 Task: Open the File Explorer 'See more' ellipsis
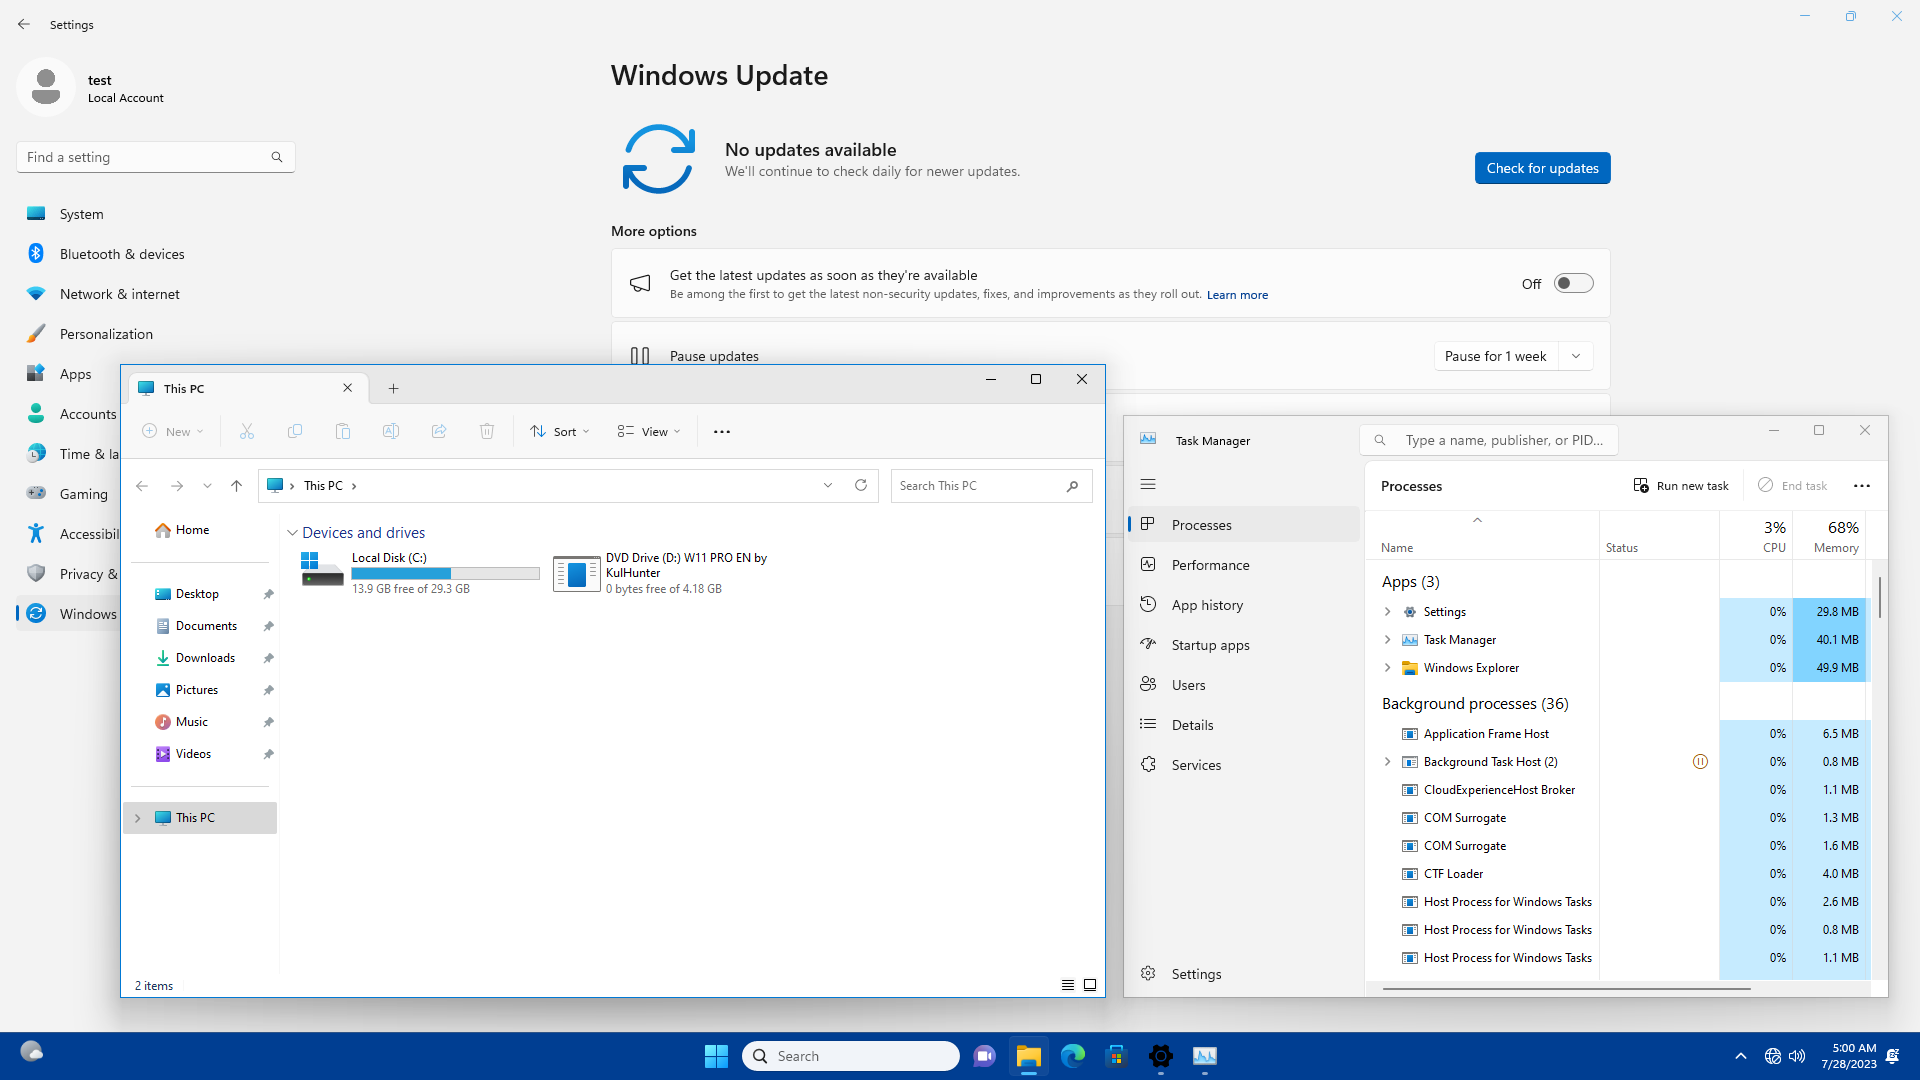pos(722,432)
